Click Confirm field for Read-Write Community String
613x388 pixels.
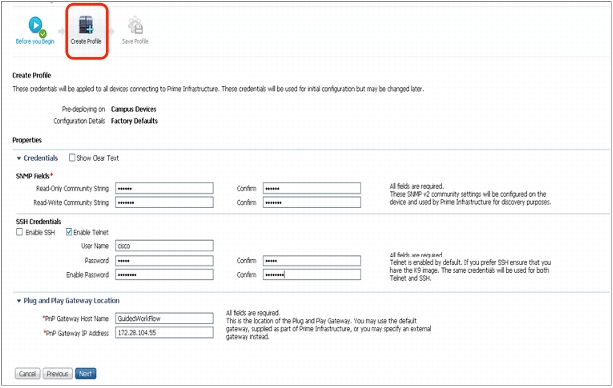tap(312, 202)
